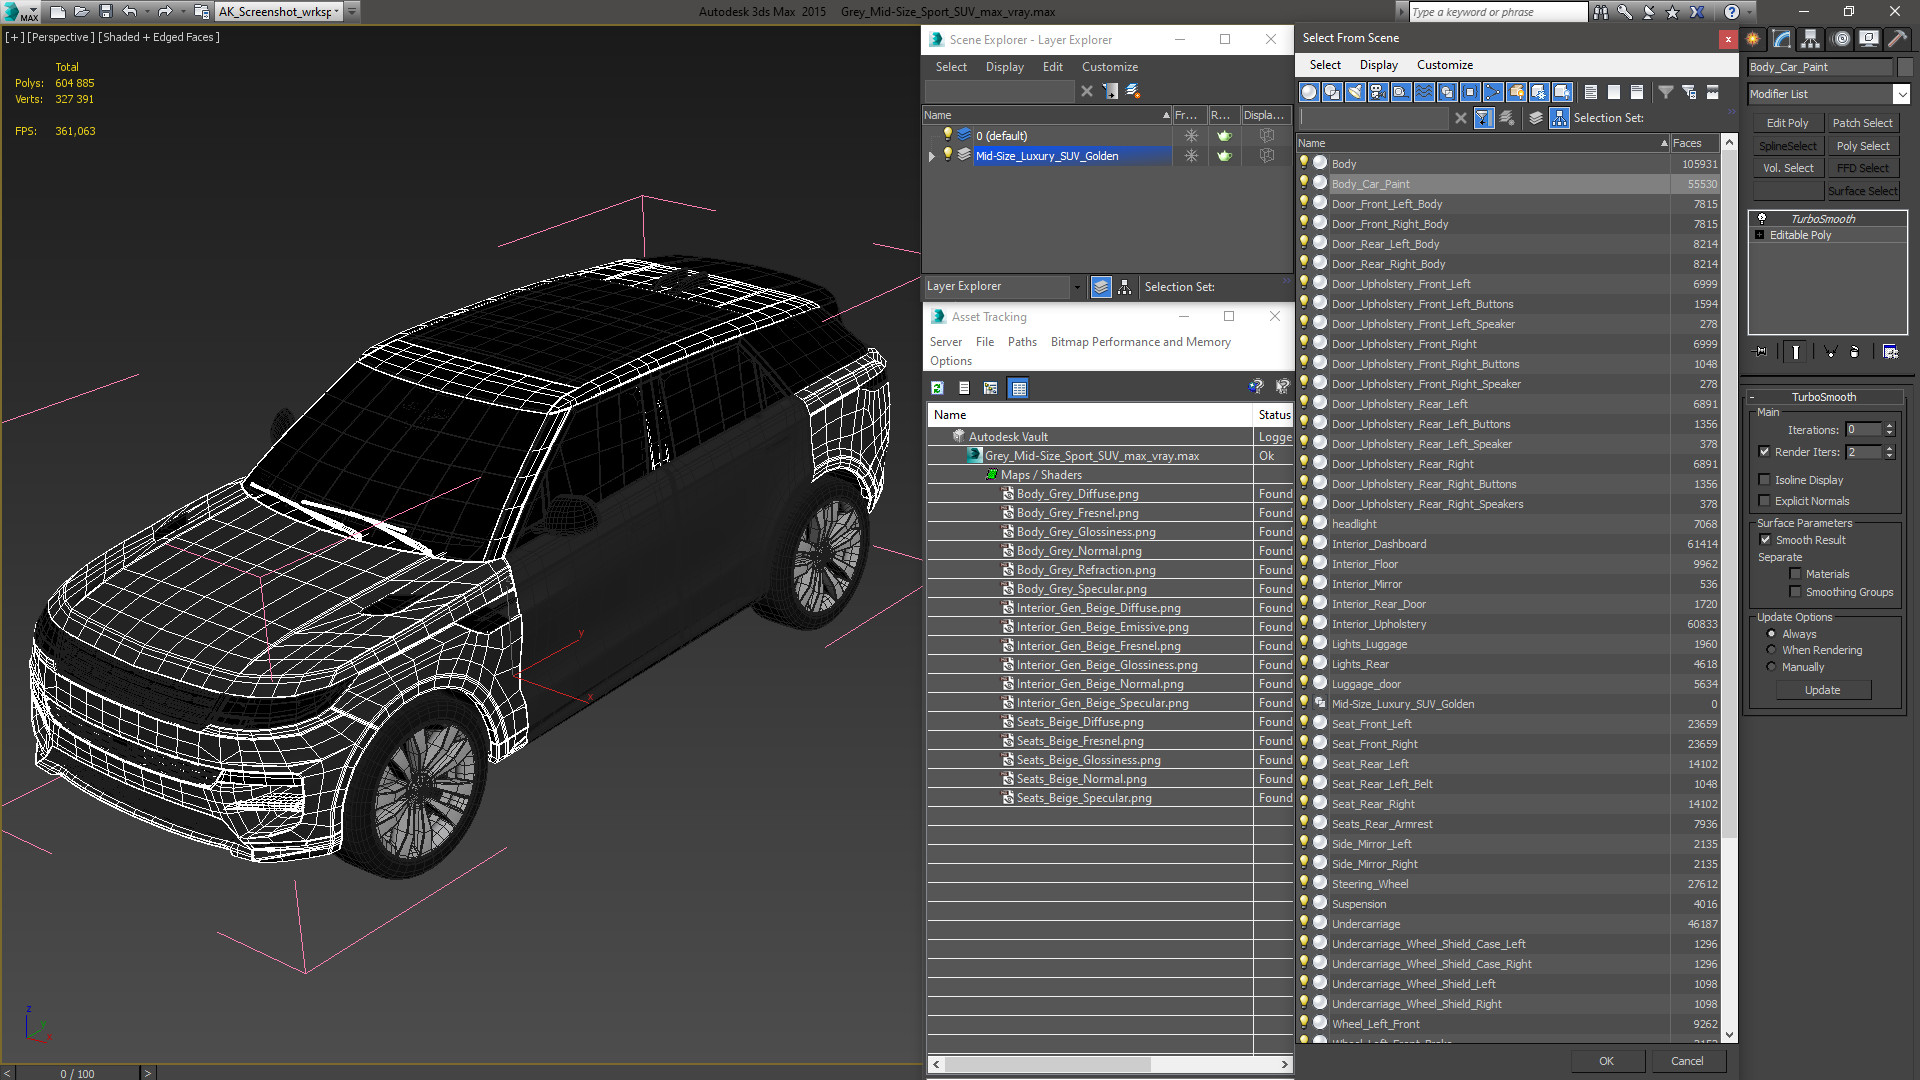This screenshot has height=1080, width=1920.
Task: Open the Utilities hammer tab
Action: [x=1897, y=39]
